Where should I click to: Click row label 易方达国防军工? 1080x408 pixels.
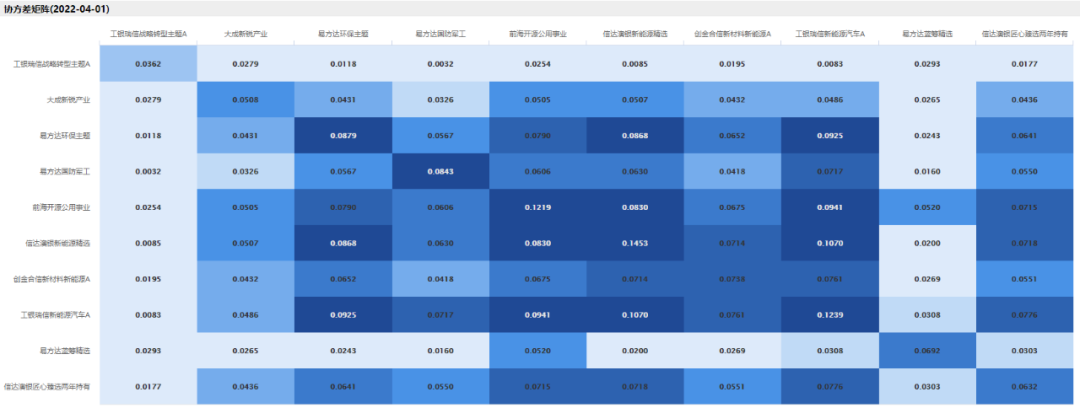(x=66, y=171)
